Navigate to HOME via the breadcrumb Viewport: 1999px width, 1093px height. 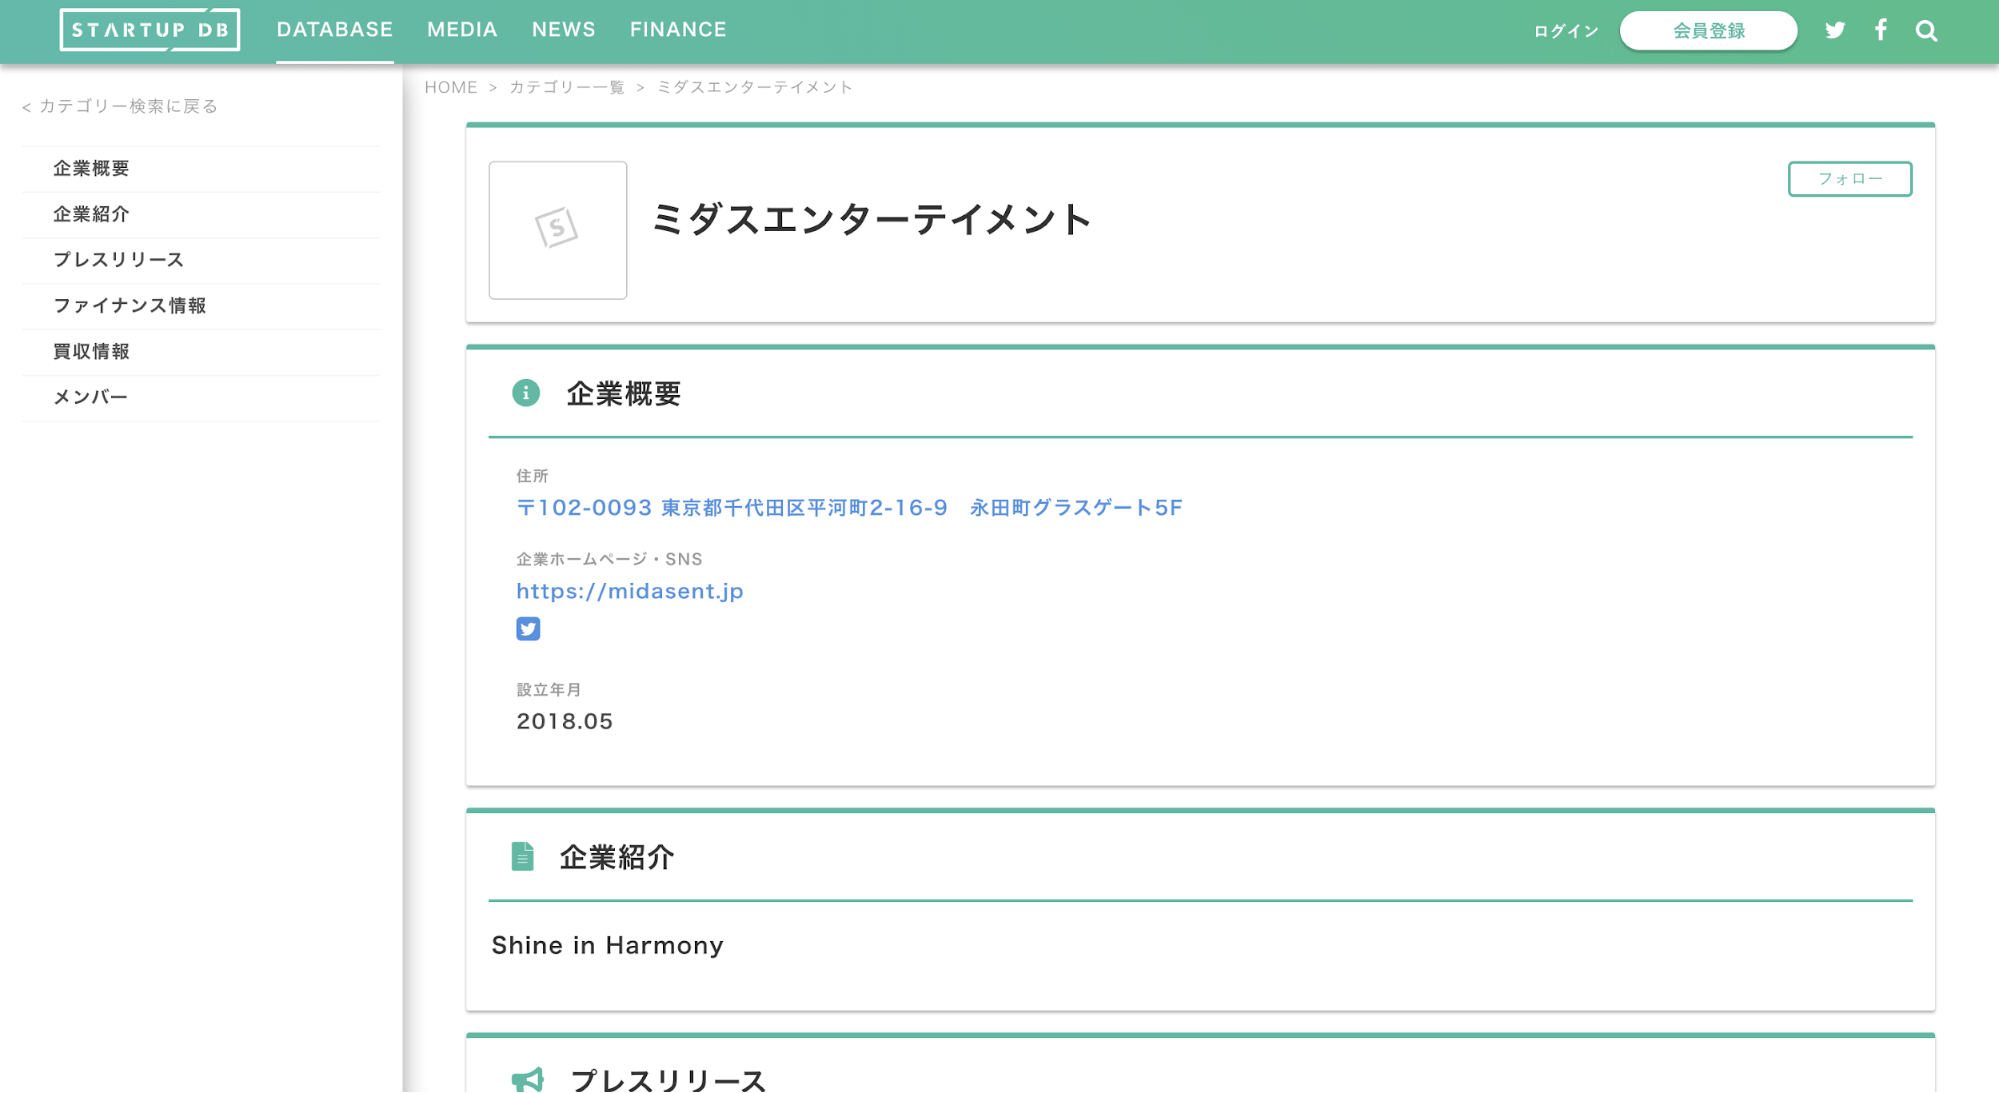tap(451, 87)
